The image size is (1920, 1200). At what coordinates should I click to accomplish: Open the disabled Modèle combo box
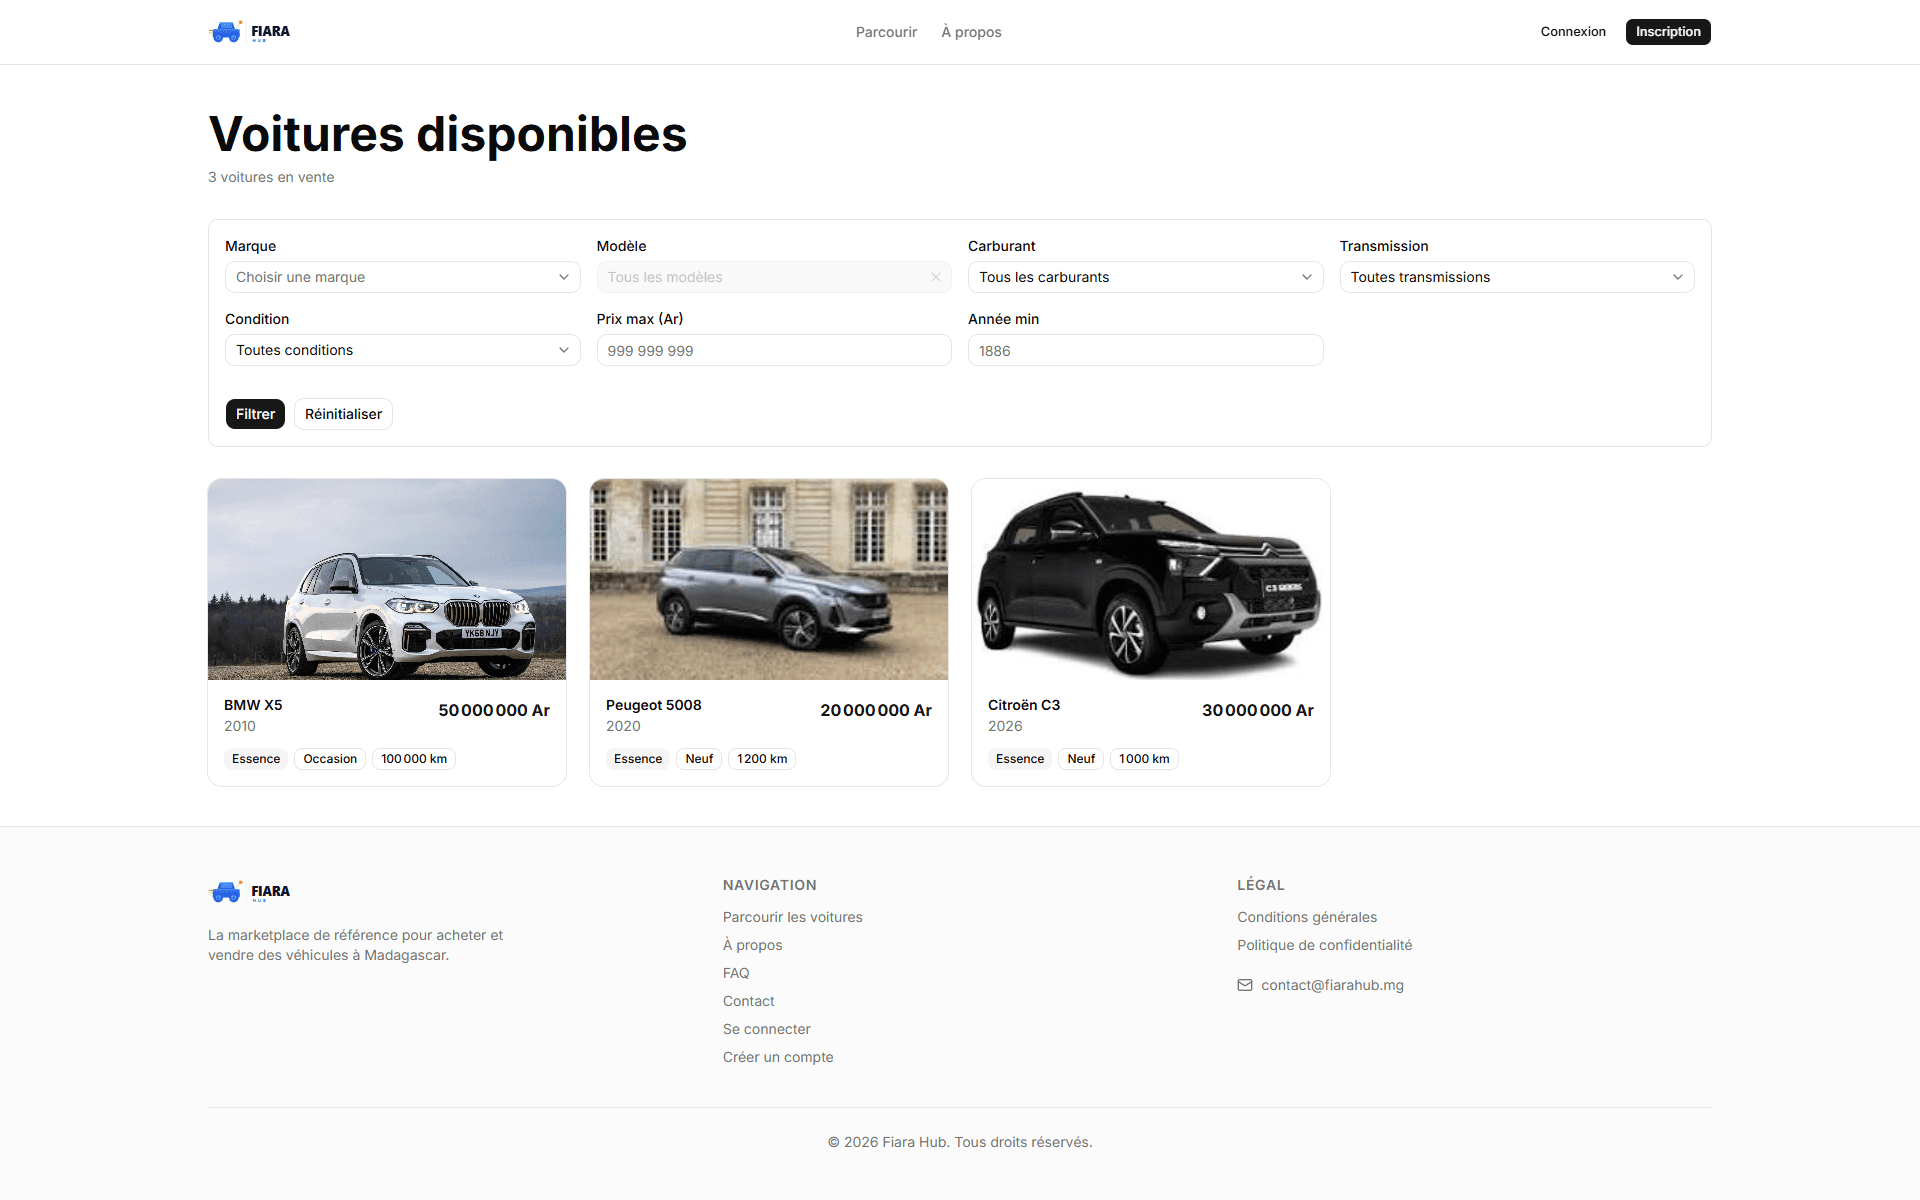773,277
